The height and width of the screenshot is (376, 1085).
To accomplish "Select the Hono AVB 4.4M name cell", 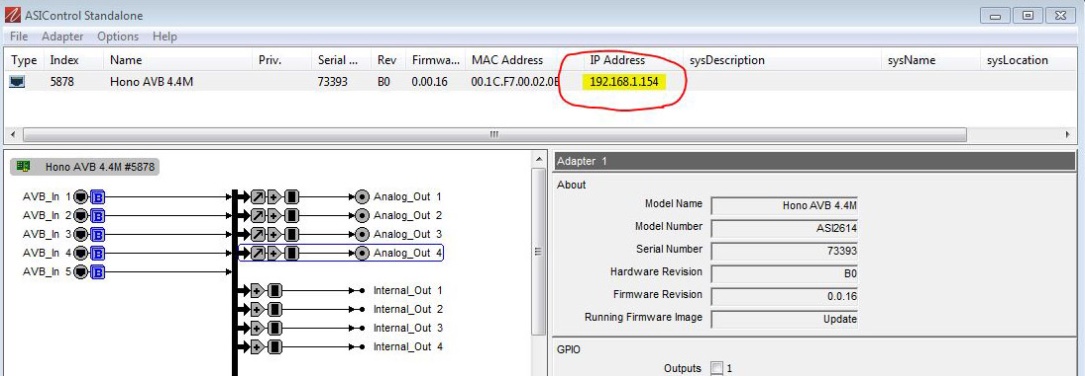I will point(152,82).
